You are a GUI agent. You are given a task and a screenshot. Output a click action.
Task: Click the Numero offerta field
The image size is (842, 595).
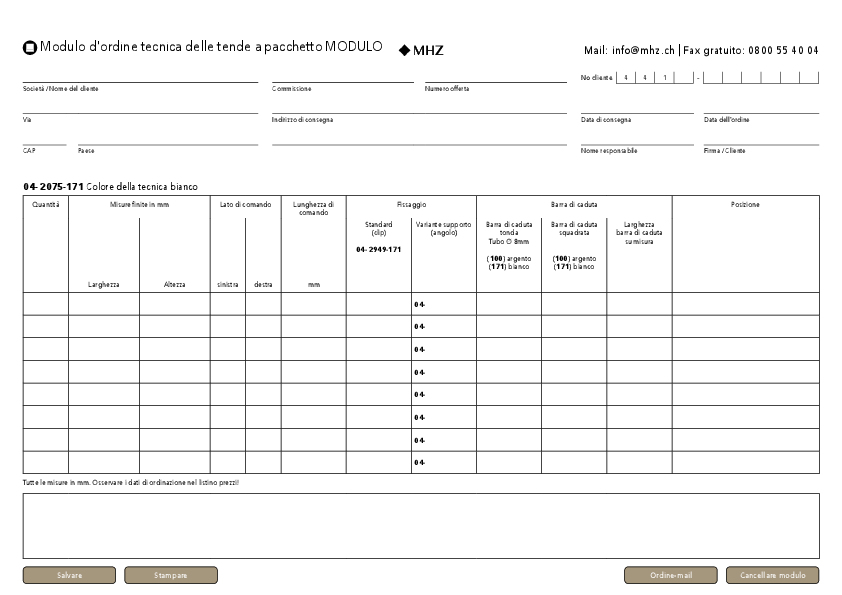point(495,76)
